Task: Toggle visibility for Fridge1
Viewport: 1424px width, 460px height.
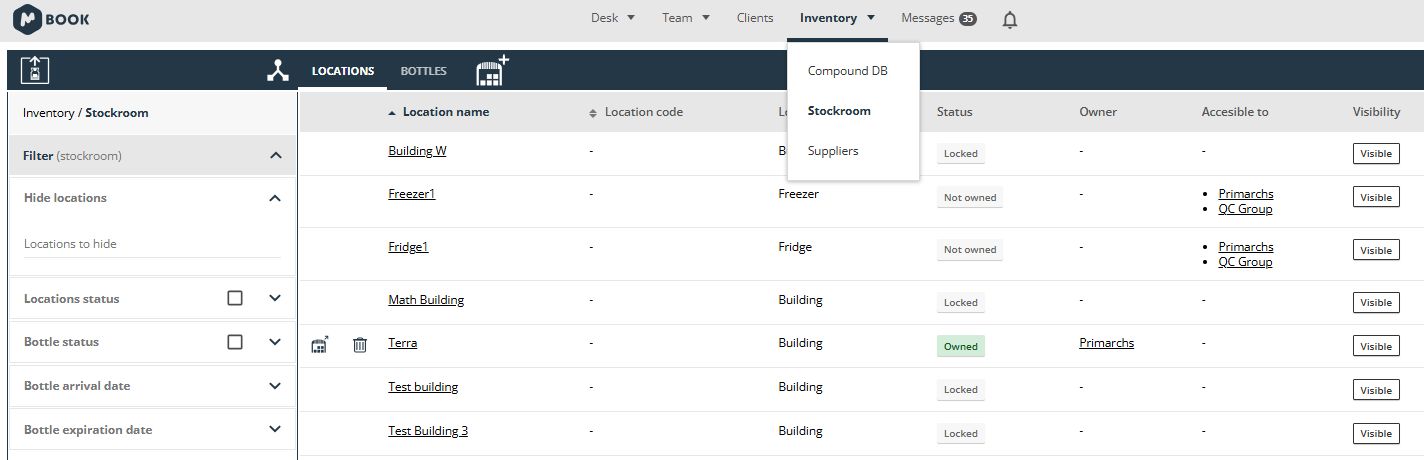Action: click(x=1376, y=250)
